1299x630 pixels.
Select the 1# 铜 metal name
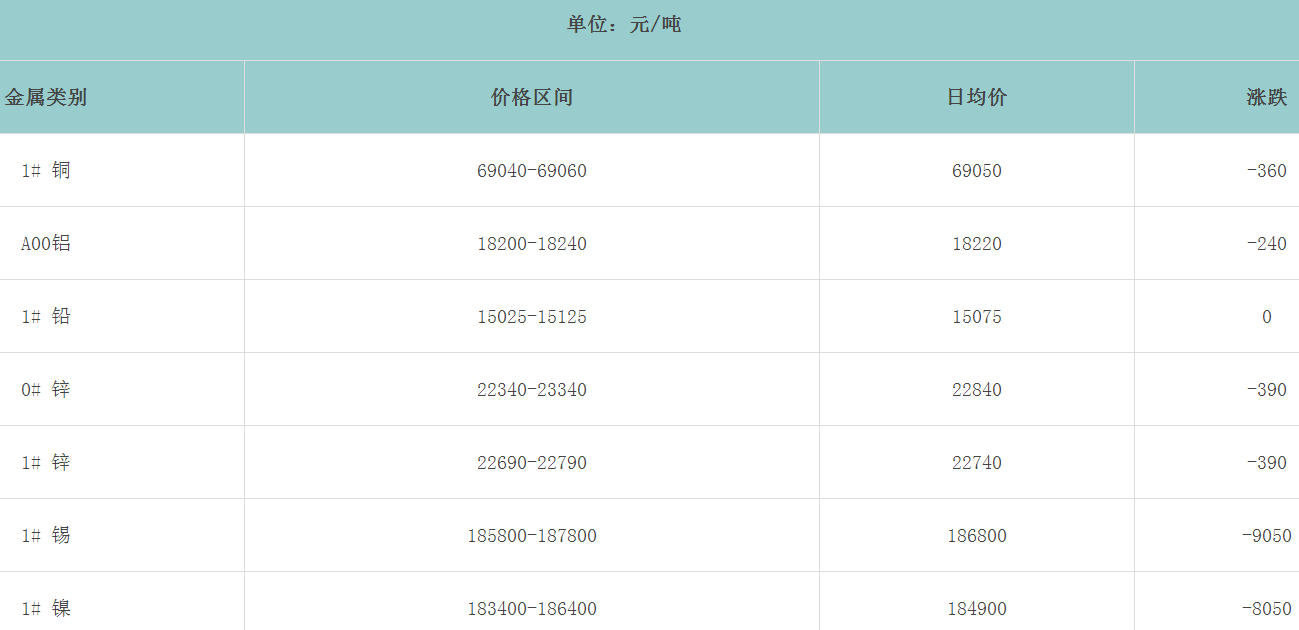[46, 171]
